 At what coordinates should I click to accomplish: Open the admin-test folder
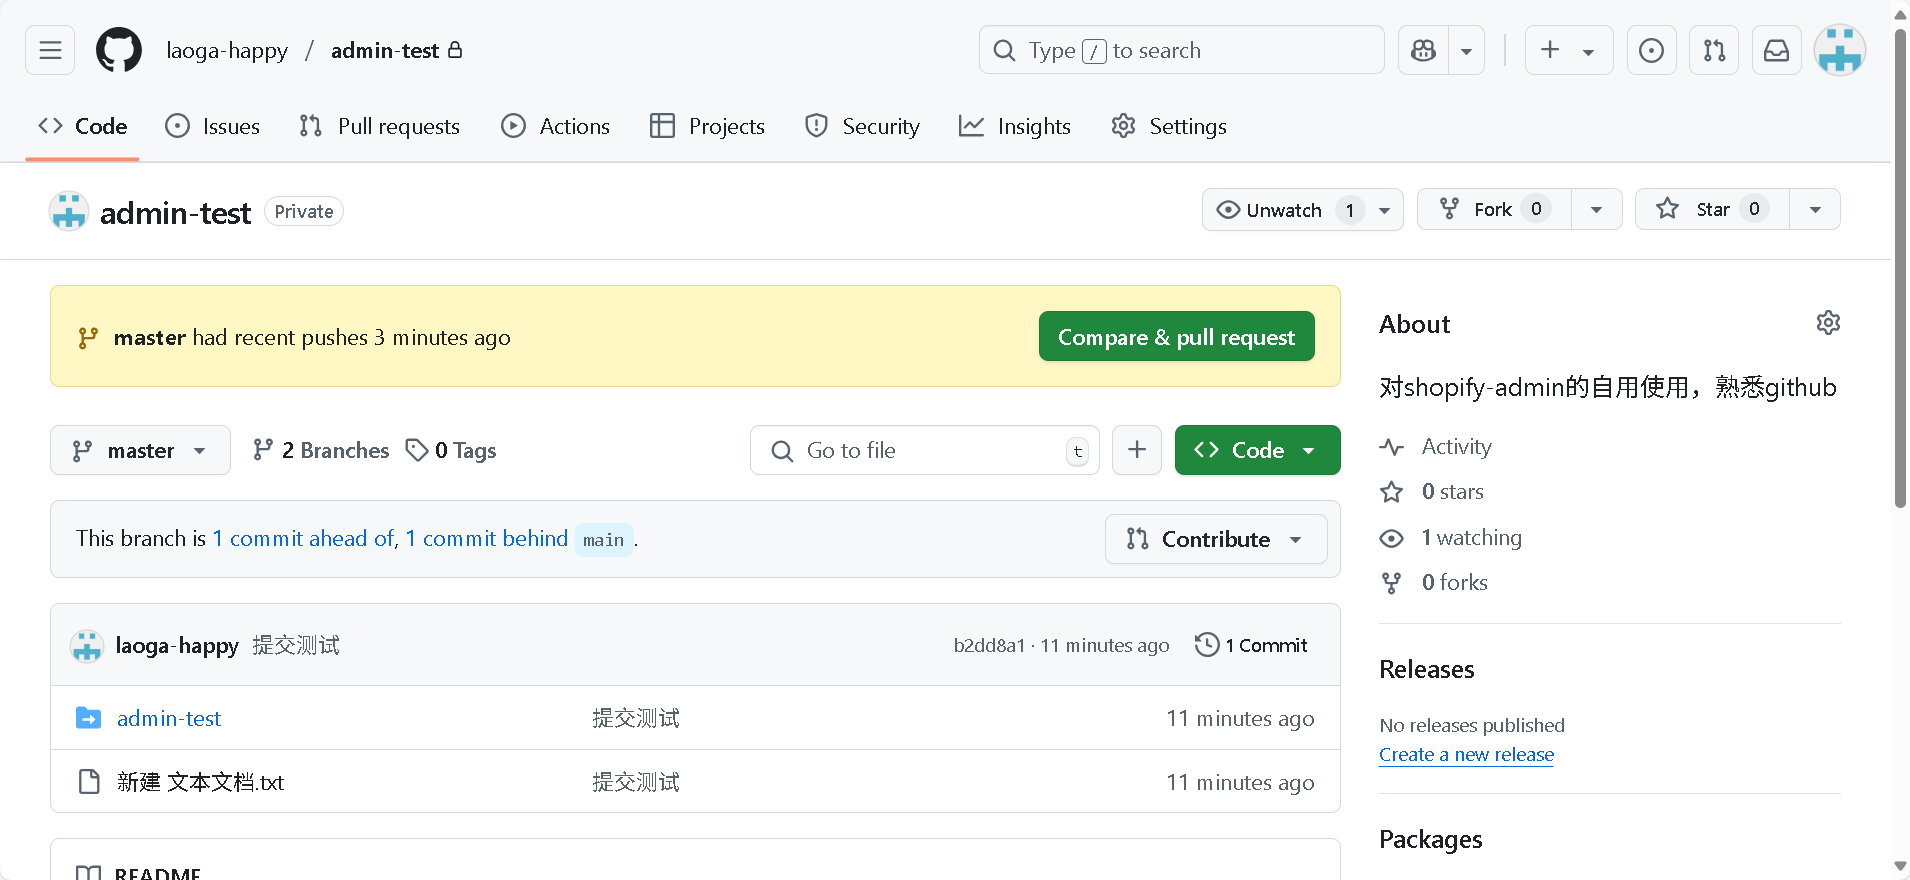(169, 718)
